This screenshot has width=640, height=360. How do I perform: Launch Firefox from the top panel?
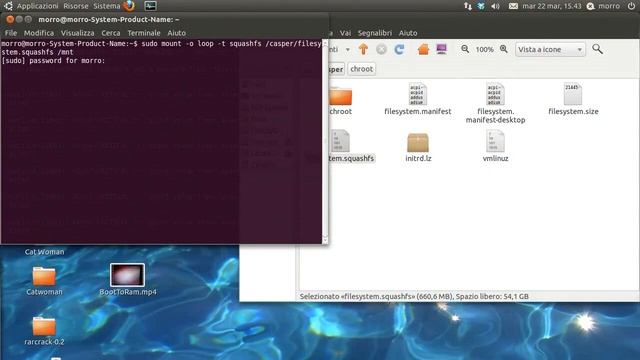tap(129, 6)
